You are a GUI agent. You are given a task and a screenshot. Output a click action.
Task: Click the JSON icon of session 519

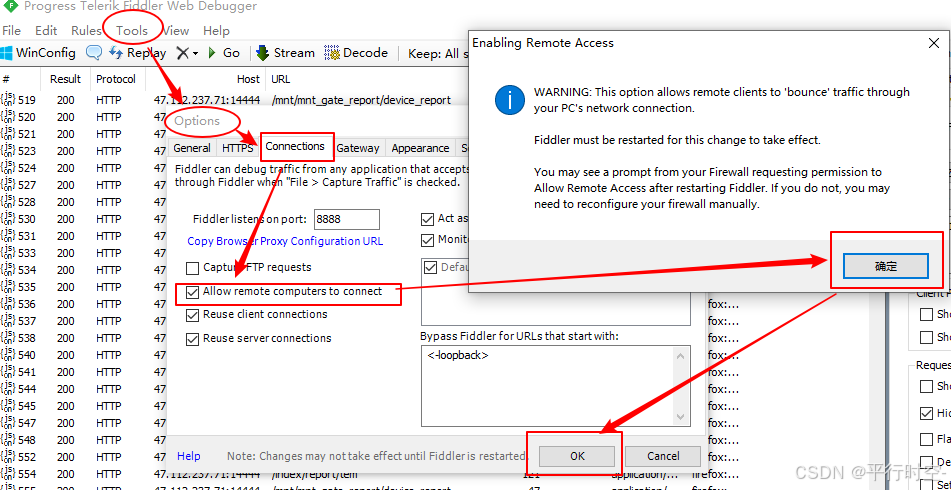[x=8, y=100]
